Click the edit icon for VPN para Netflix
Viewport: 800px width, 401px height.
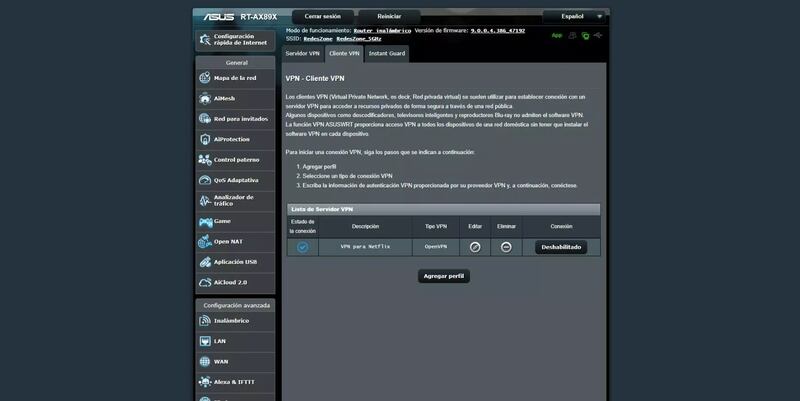click(x=476, y=247)
